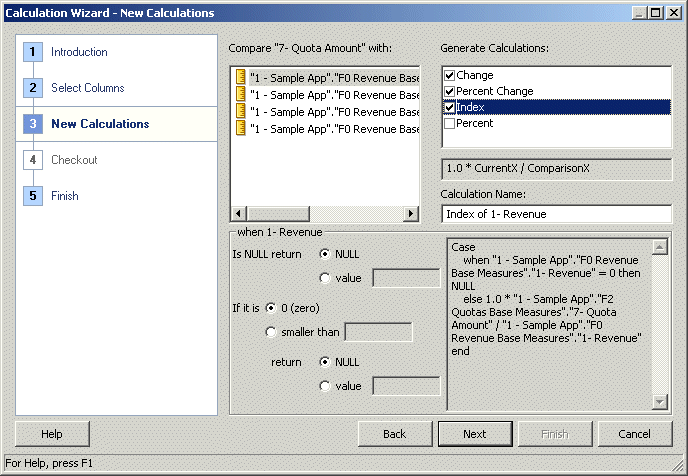Click the step 4 Checkout number icon
Viewport: 688px width, 476px height.
[33, 160]
